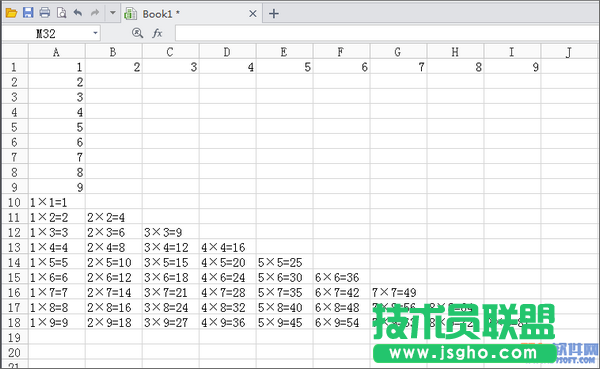Select column G header
Image resolution: width=600 pixels, height=369 pixels.
point(398,52)
